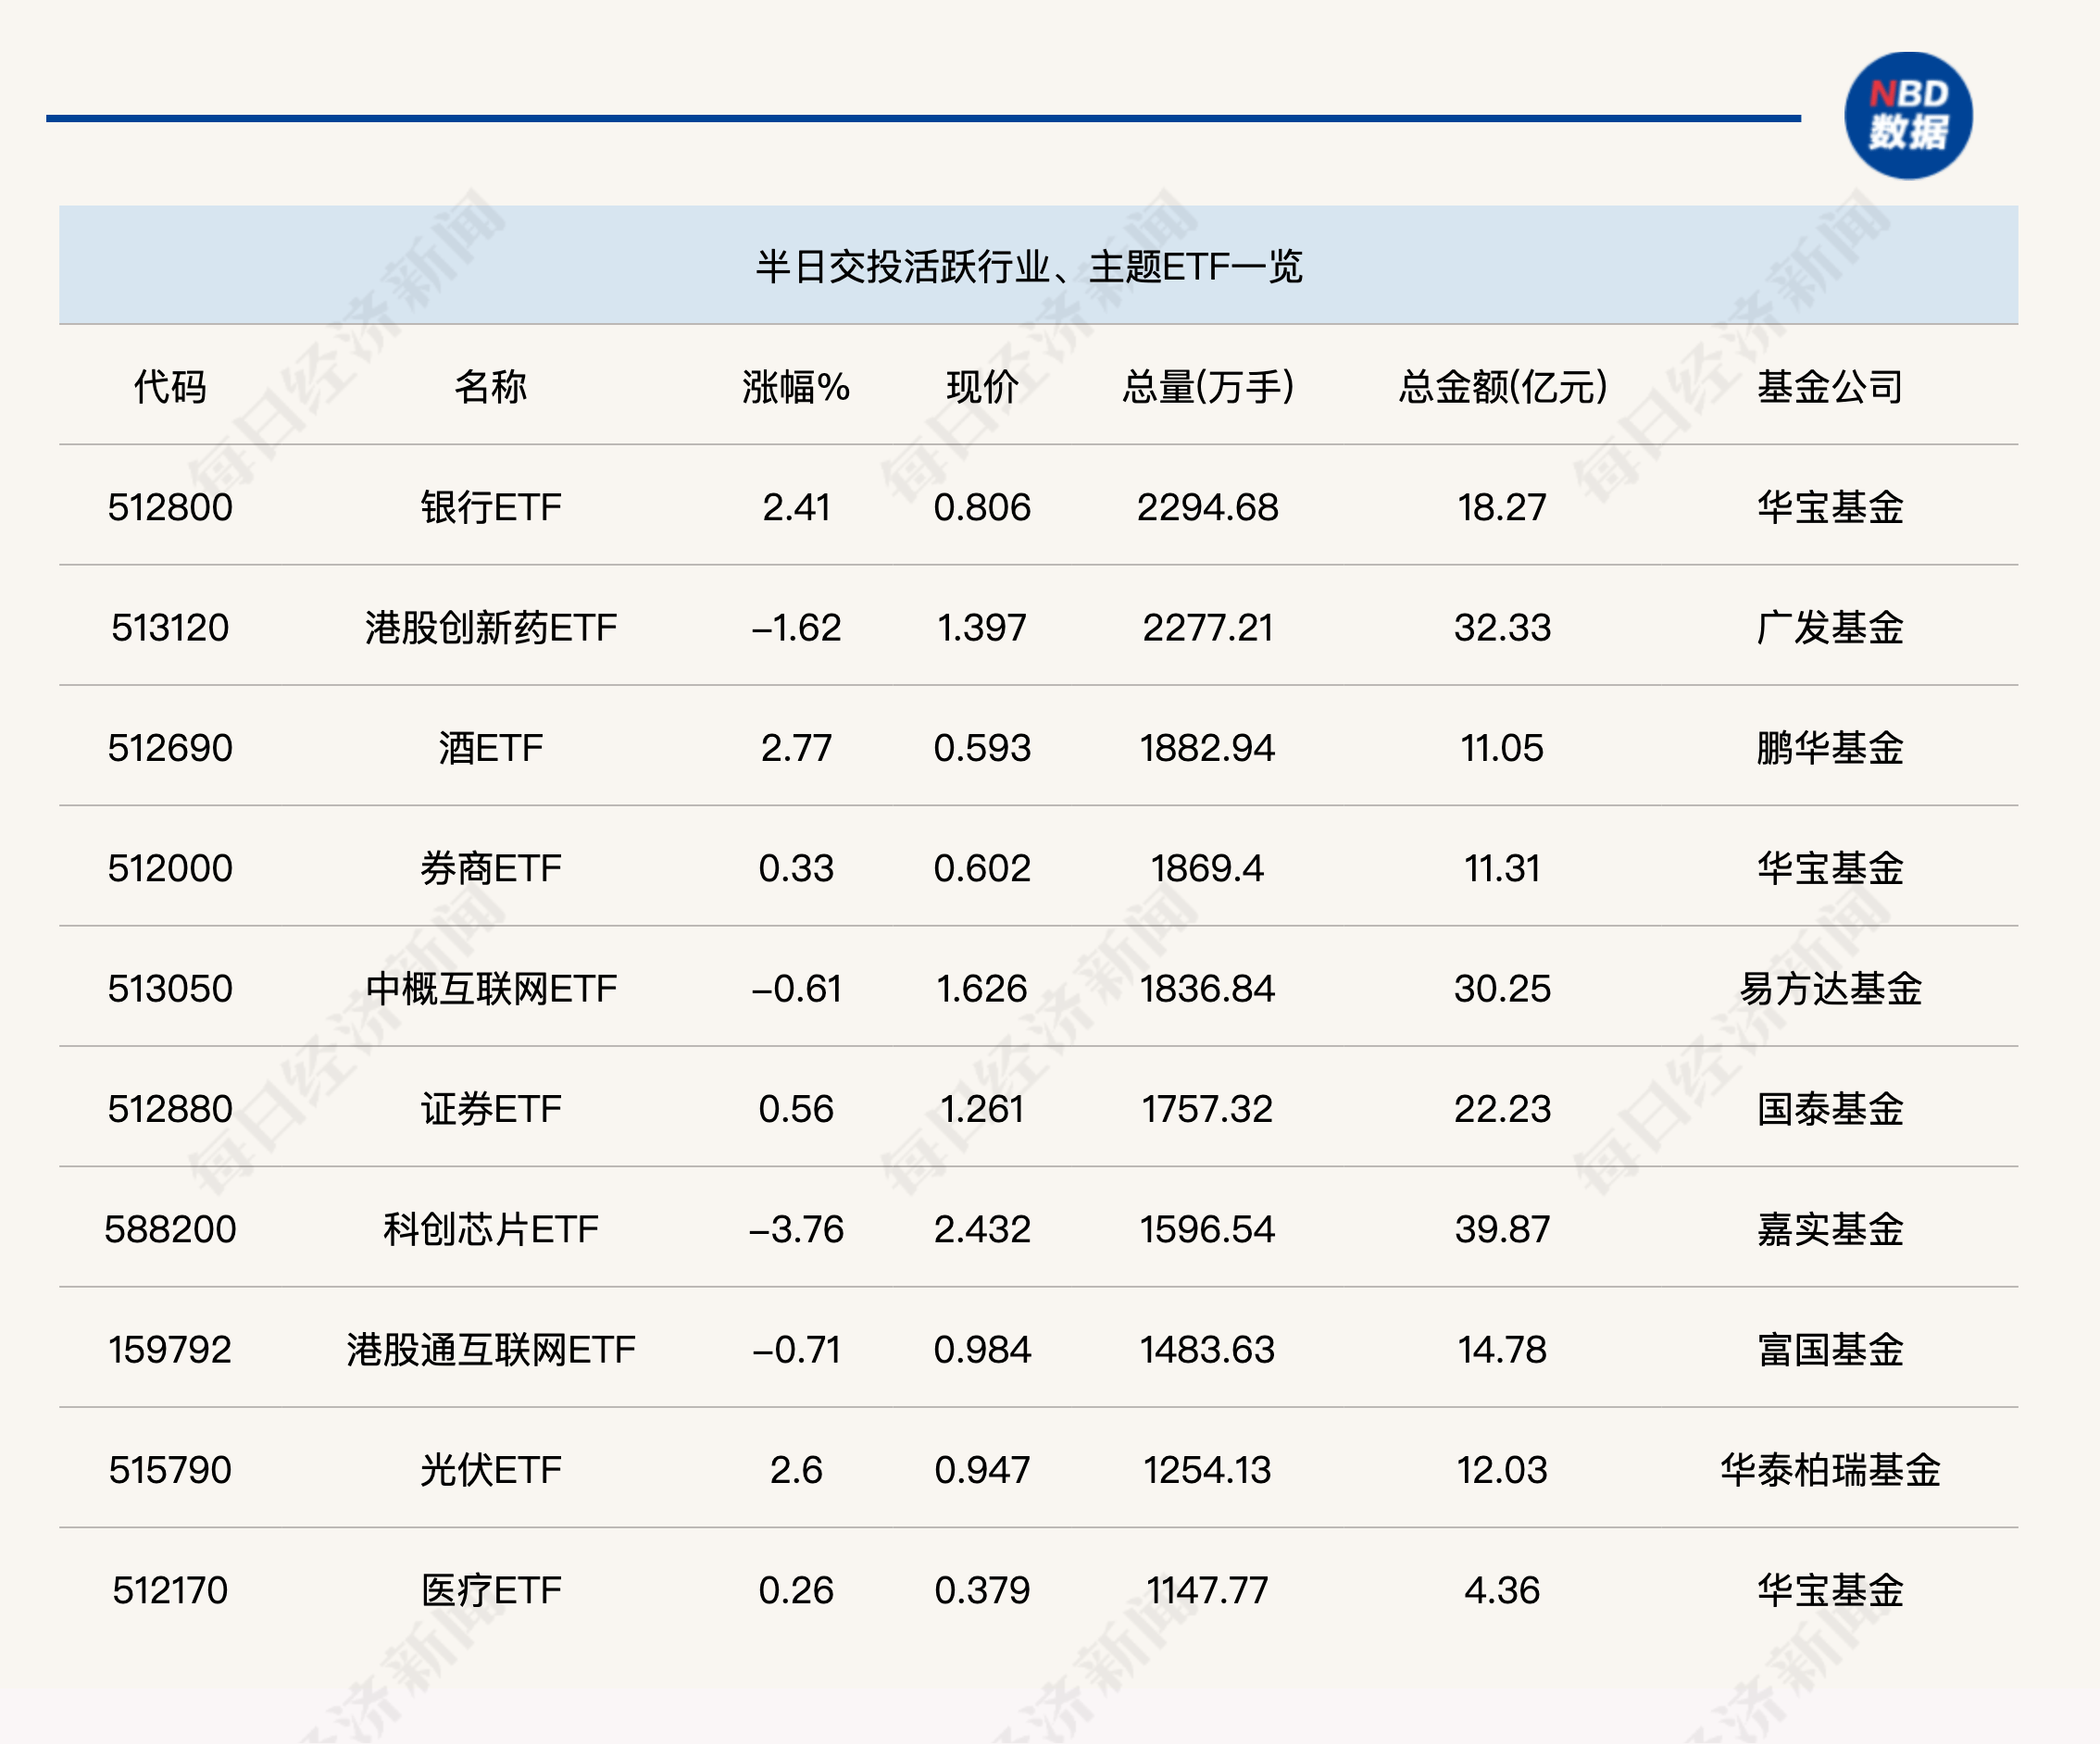Select the 港股通互联网ETF name cell
The height and width of the screenshot is (1744, 2100).
point(490,1350)
